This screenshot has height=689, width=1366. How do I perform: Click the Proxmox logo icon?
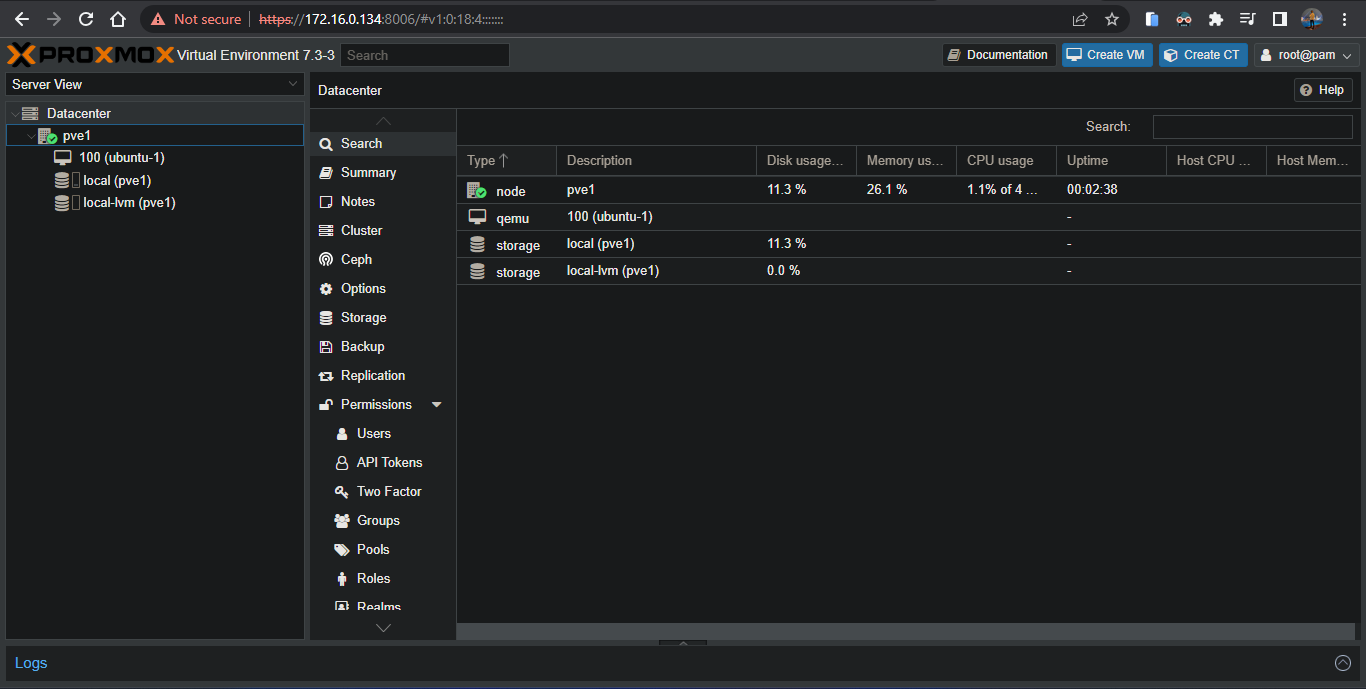coord(90,55)
